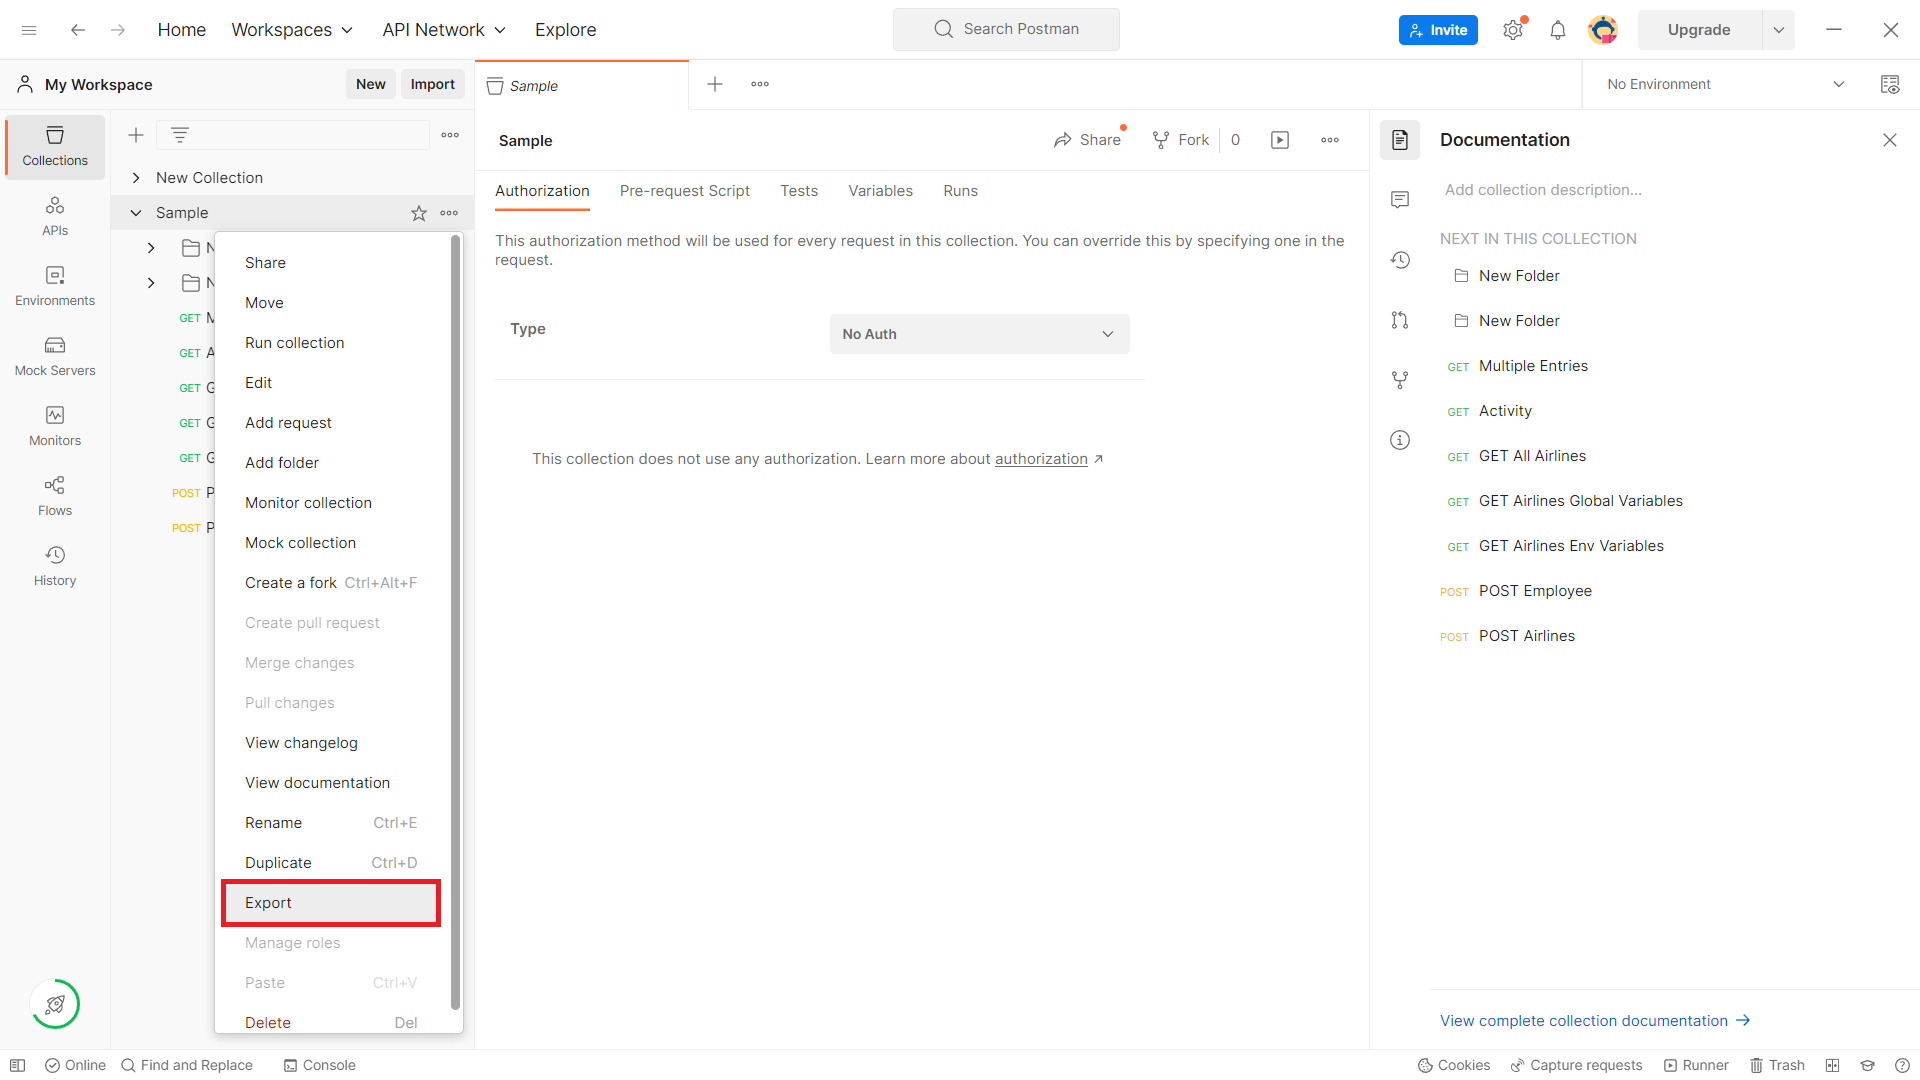Open the Forks icon in right sidebar
The image size is (1920, 1080).
pyautogui.click(x=1400, y=380)
